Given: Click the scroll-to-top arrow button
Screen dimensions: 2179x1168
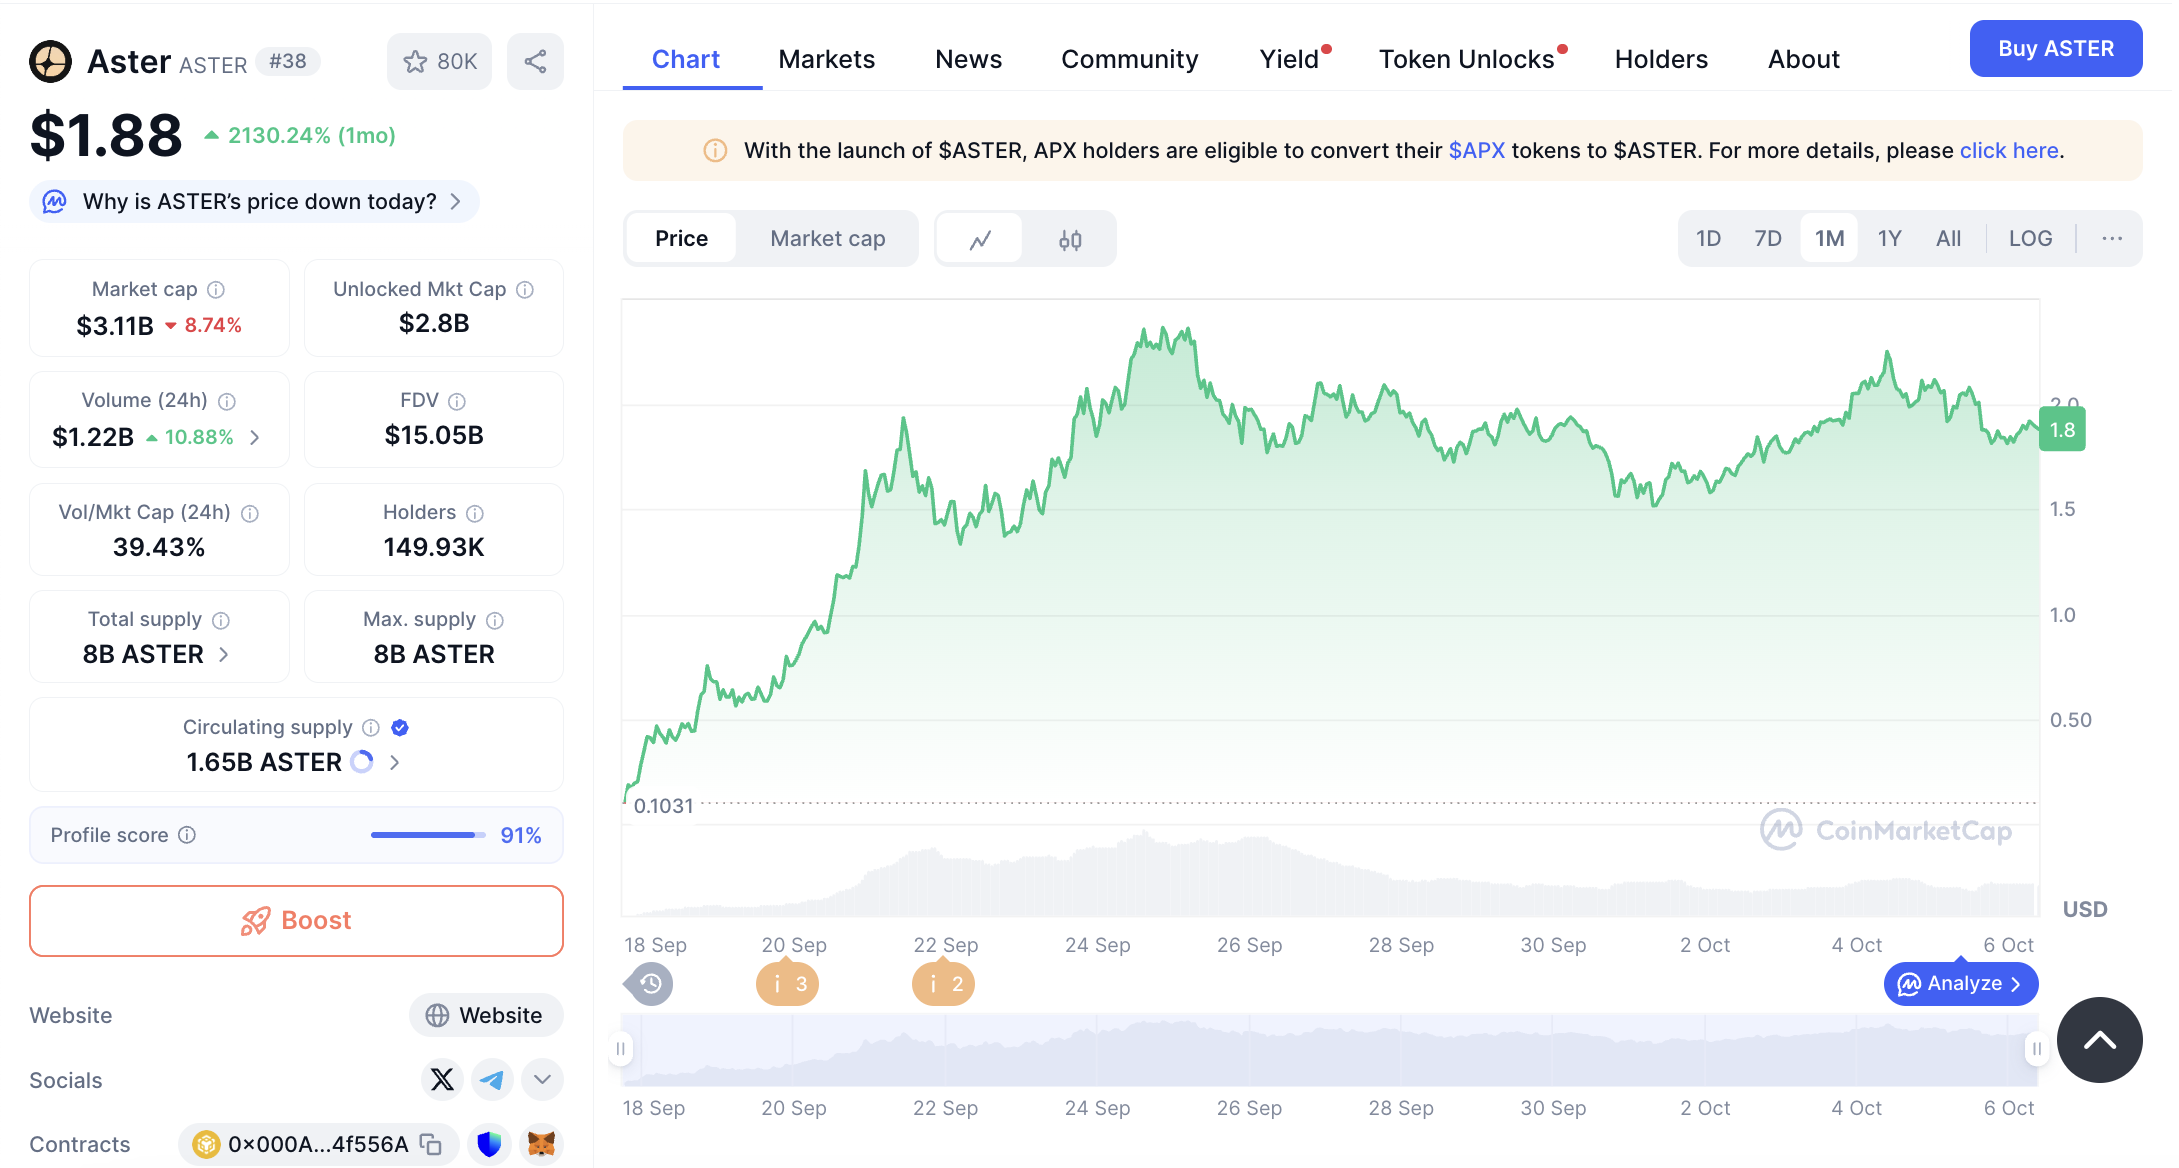Looking at the screenshot, I should pyautogui.click(x=2099, y=1040).
